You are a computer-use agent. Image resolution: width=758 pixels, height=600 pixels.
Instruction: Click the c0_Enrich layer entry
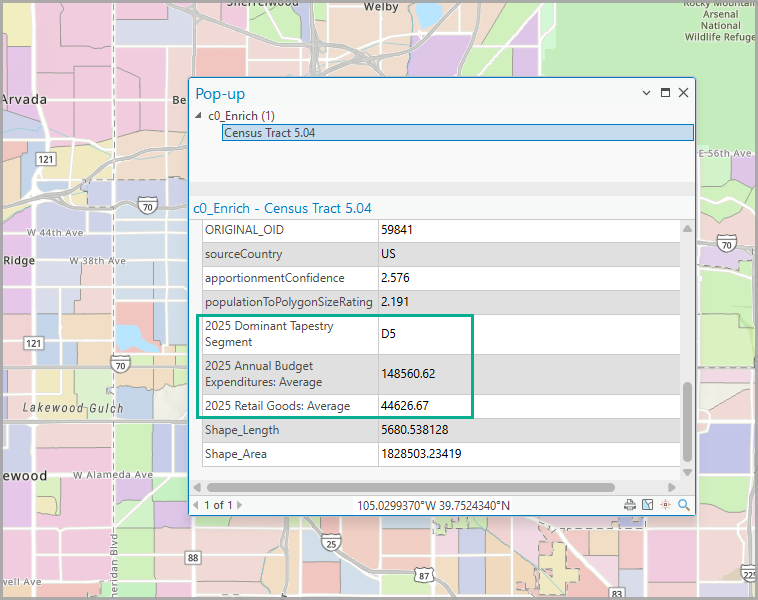[x=241, y=116]
